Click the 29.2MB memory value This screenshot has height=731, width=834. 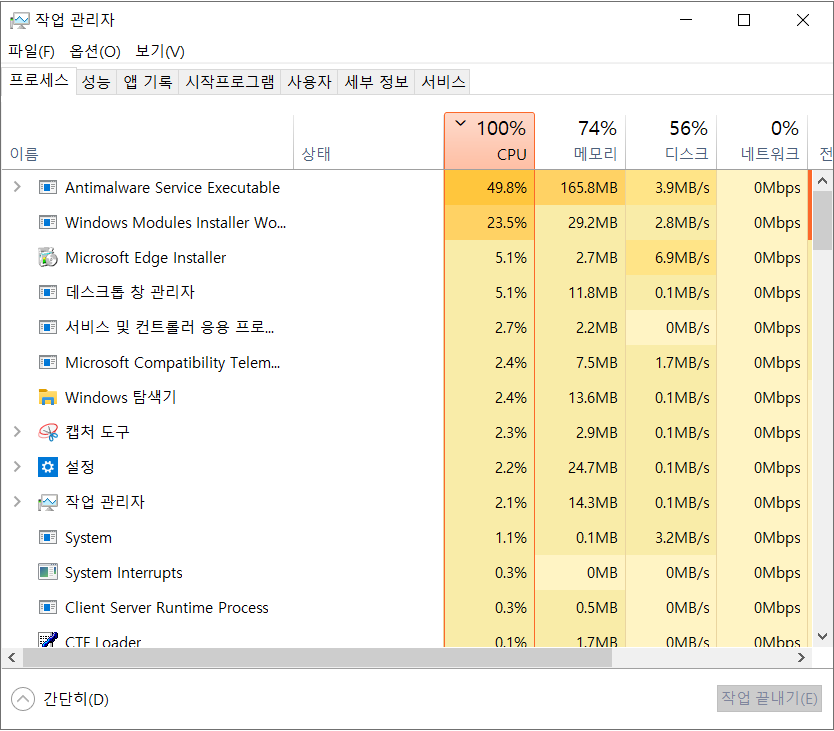coord(593,223)
